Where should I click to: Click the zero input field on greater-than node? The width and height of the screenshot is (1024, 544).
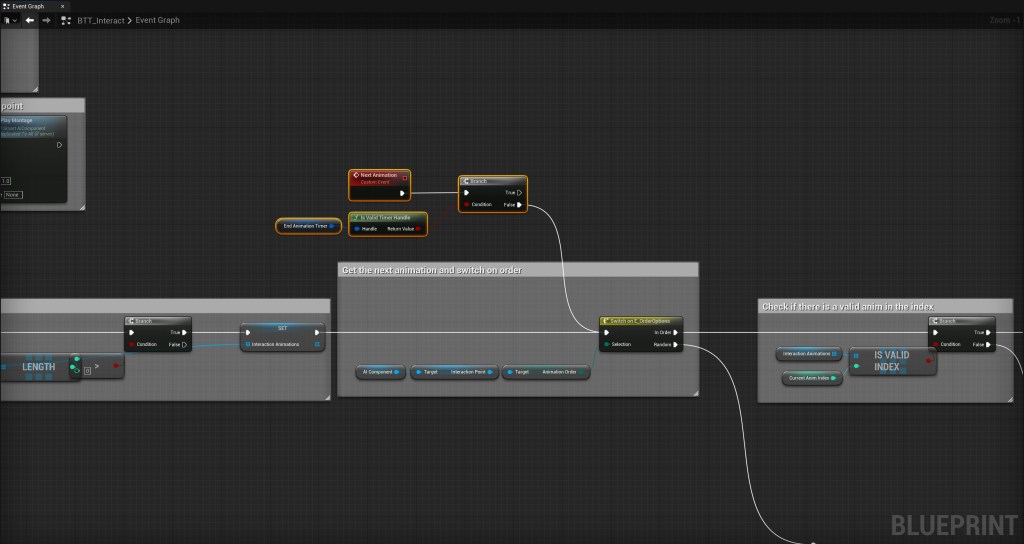[87, 371]
